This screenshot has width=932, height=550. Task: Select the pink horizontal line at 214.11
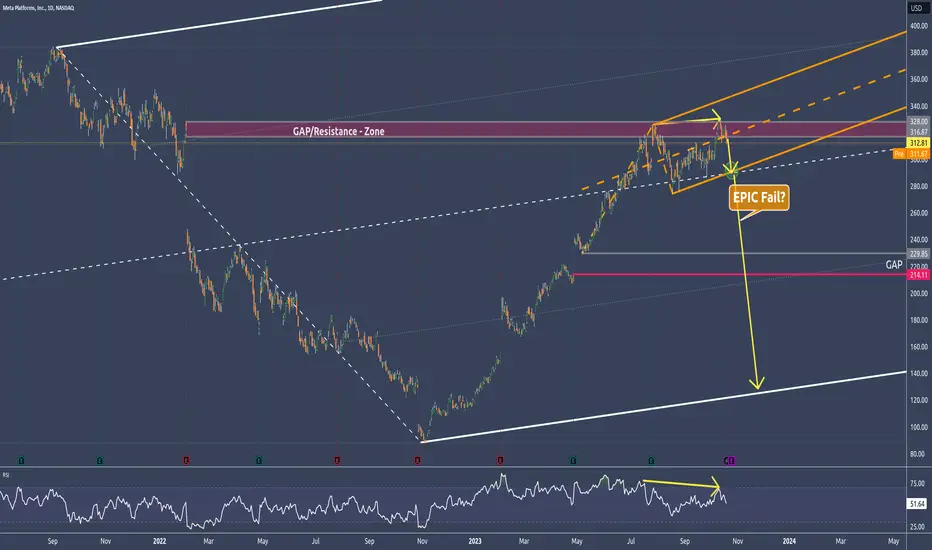coord(739,275)
